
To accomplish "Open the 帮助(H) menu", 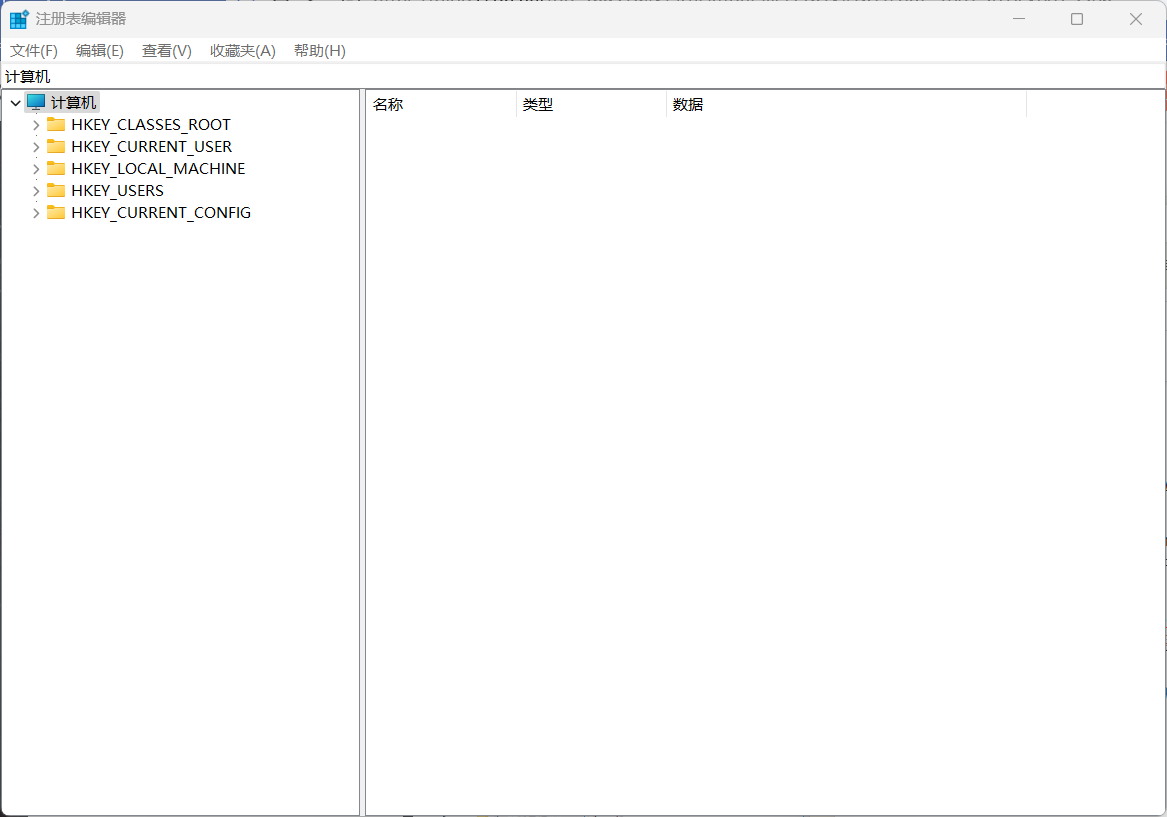I will coord(319,51).
